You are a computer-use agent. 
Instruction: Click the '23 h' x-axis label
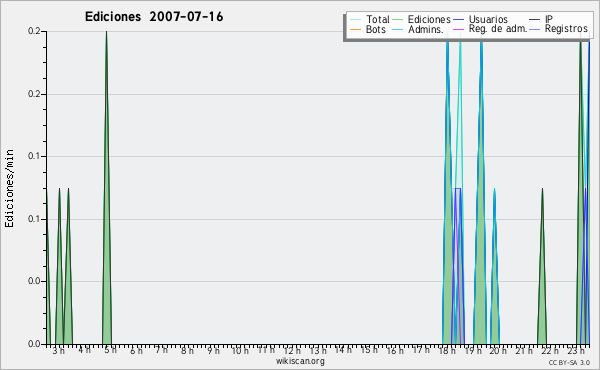(576, 350)
